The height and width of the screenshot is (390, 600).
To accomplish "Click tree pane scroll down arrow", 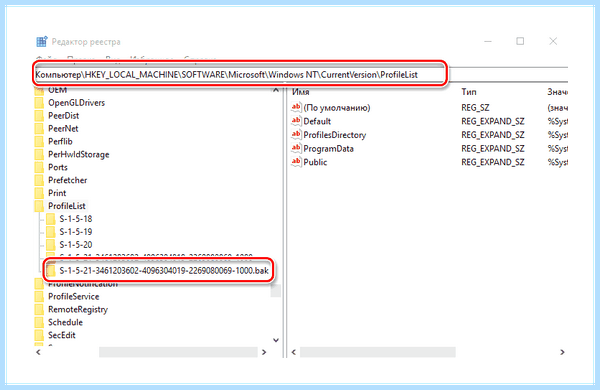I will pos(276,340).
